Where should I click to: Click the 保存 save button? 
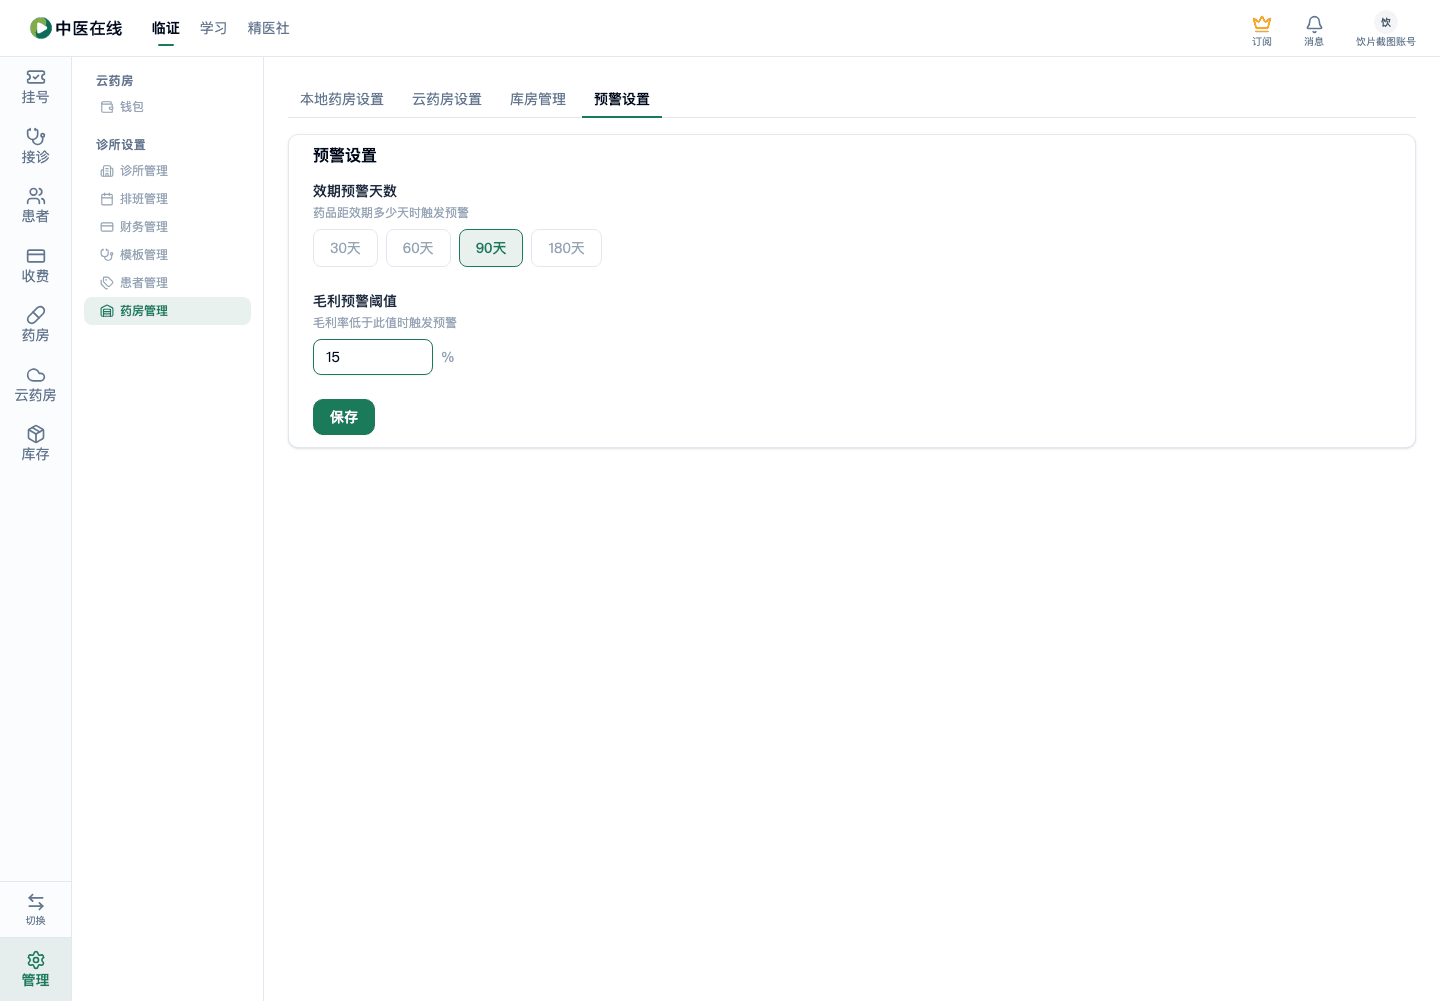point(344,417)
